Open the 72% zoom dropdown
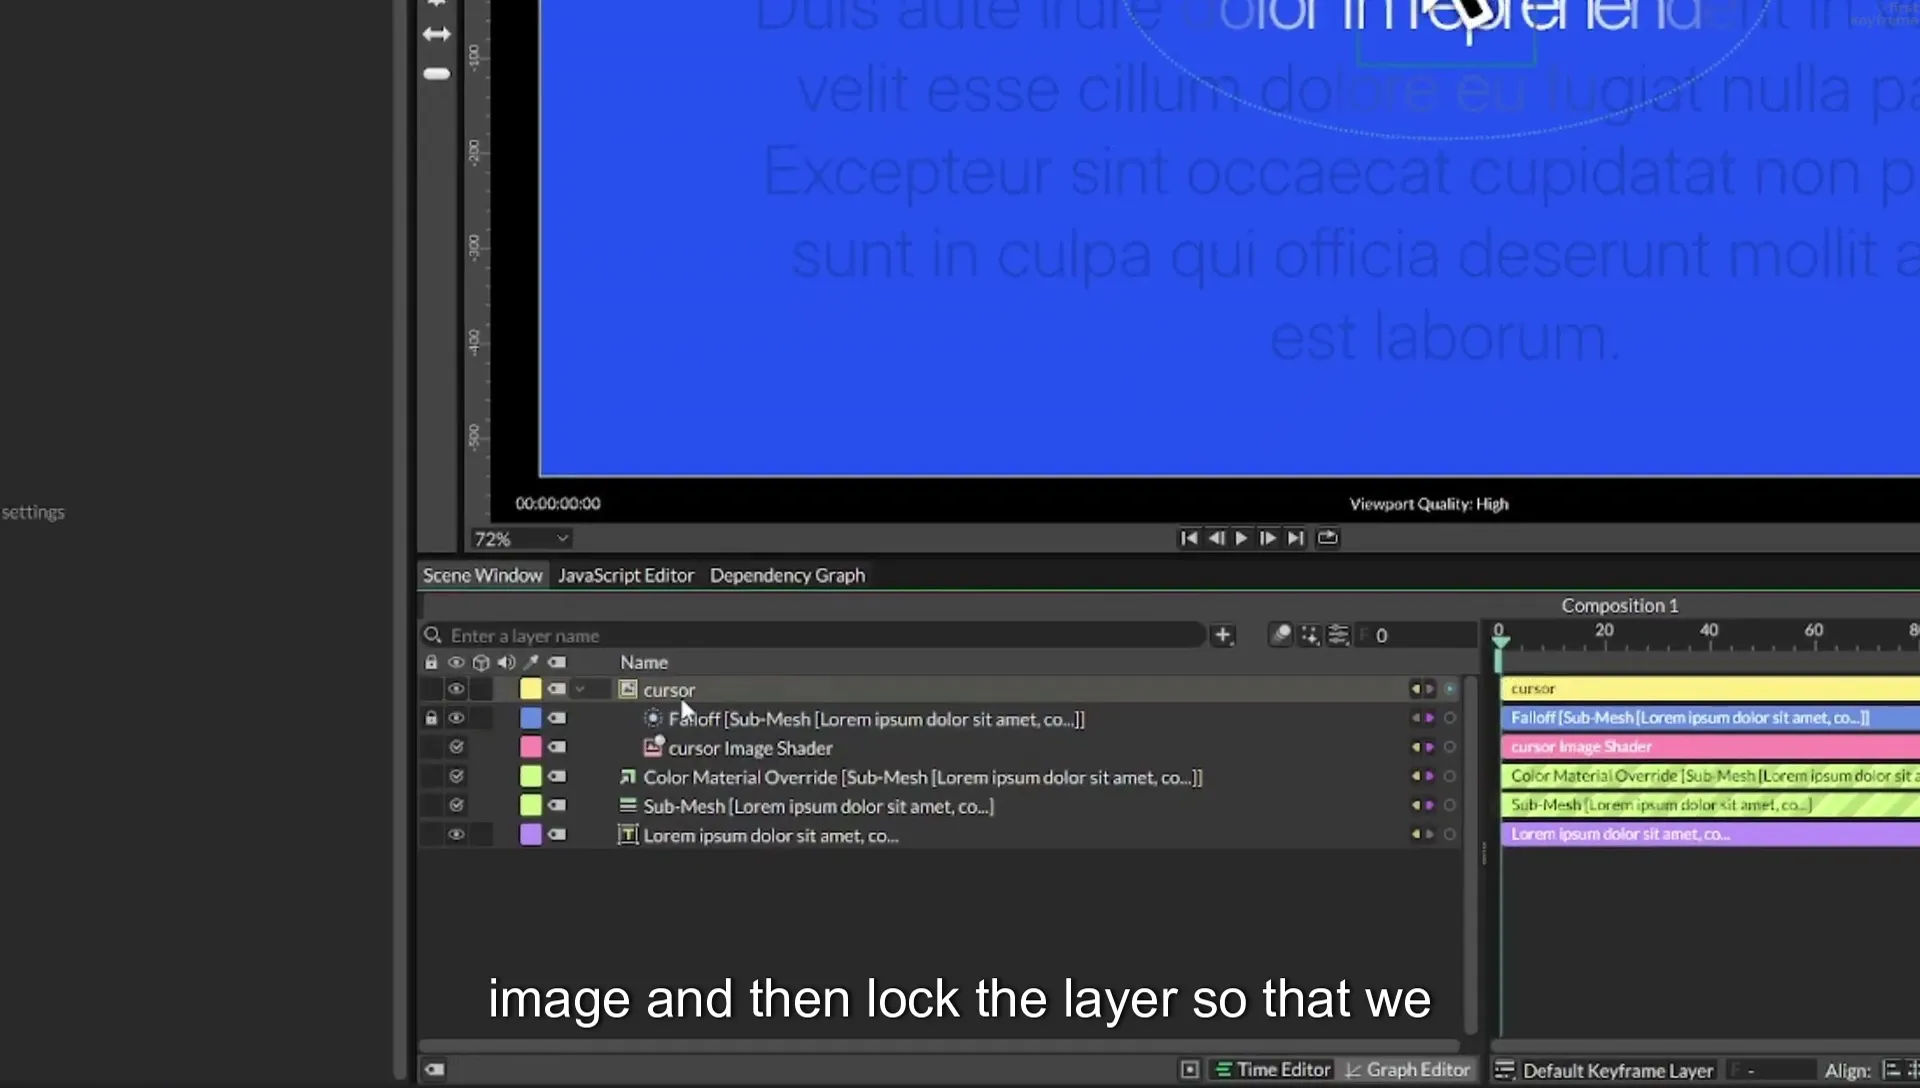The width and height of the screenshot is (1920, 1088). point(521,539)
